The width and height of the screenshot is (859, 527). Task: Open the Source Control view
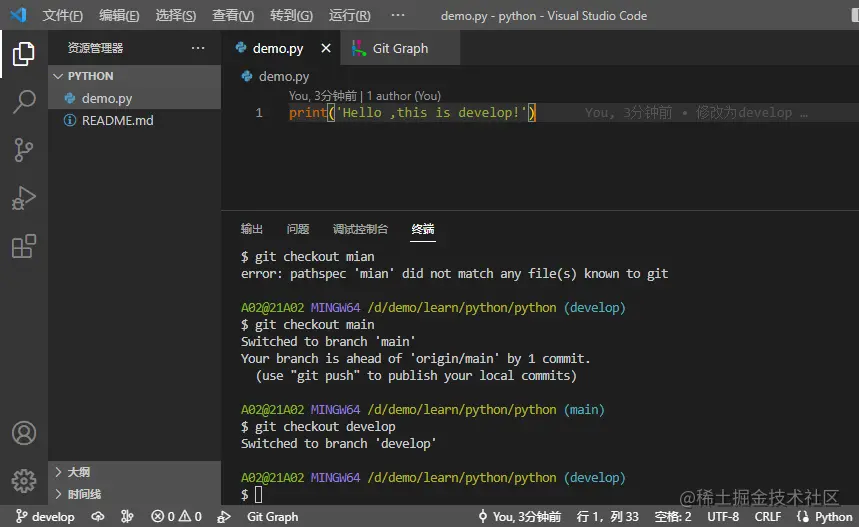coord(24,150)
